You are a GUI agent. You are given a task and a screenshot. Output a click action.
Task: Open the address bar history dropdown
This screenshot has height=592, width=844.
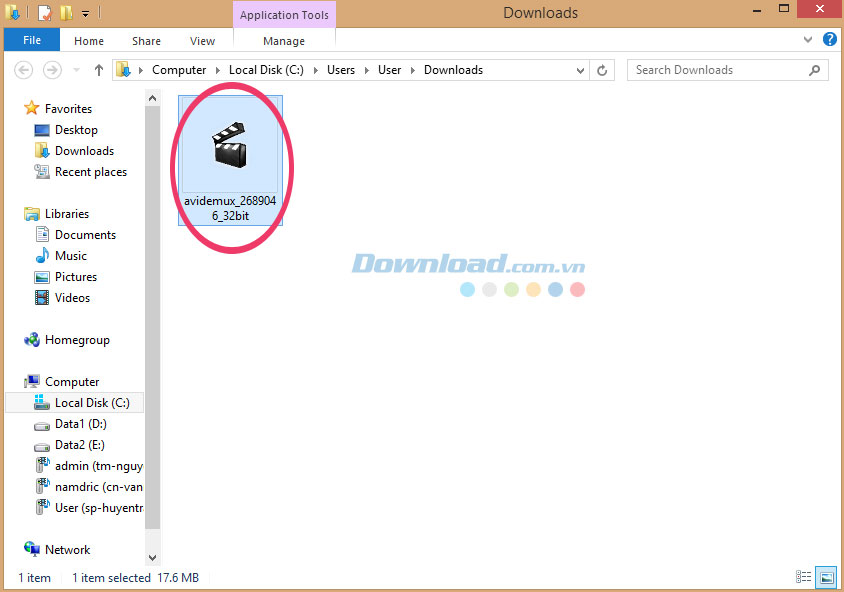pos(580,71)
